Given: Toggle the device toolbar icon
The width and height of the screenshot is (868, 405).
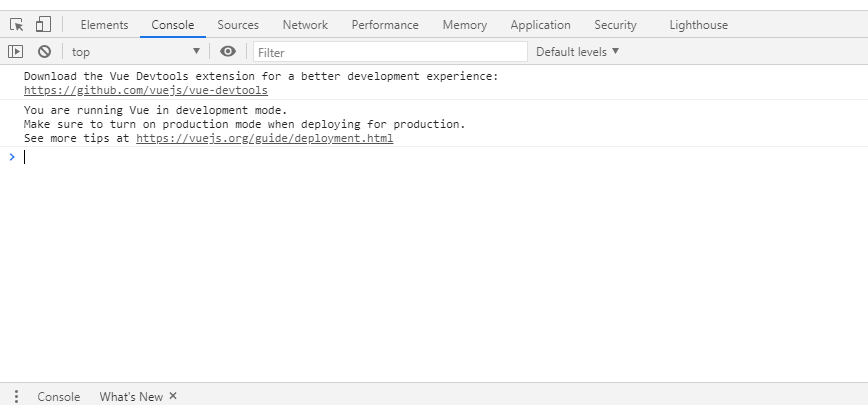Looking at the screenshot, I should click(43, 25).
